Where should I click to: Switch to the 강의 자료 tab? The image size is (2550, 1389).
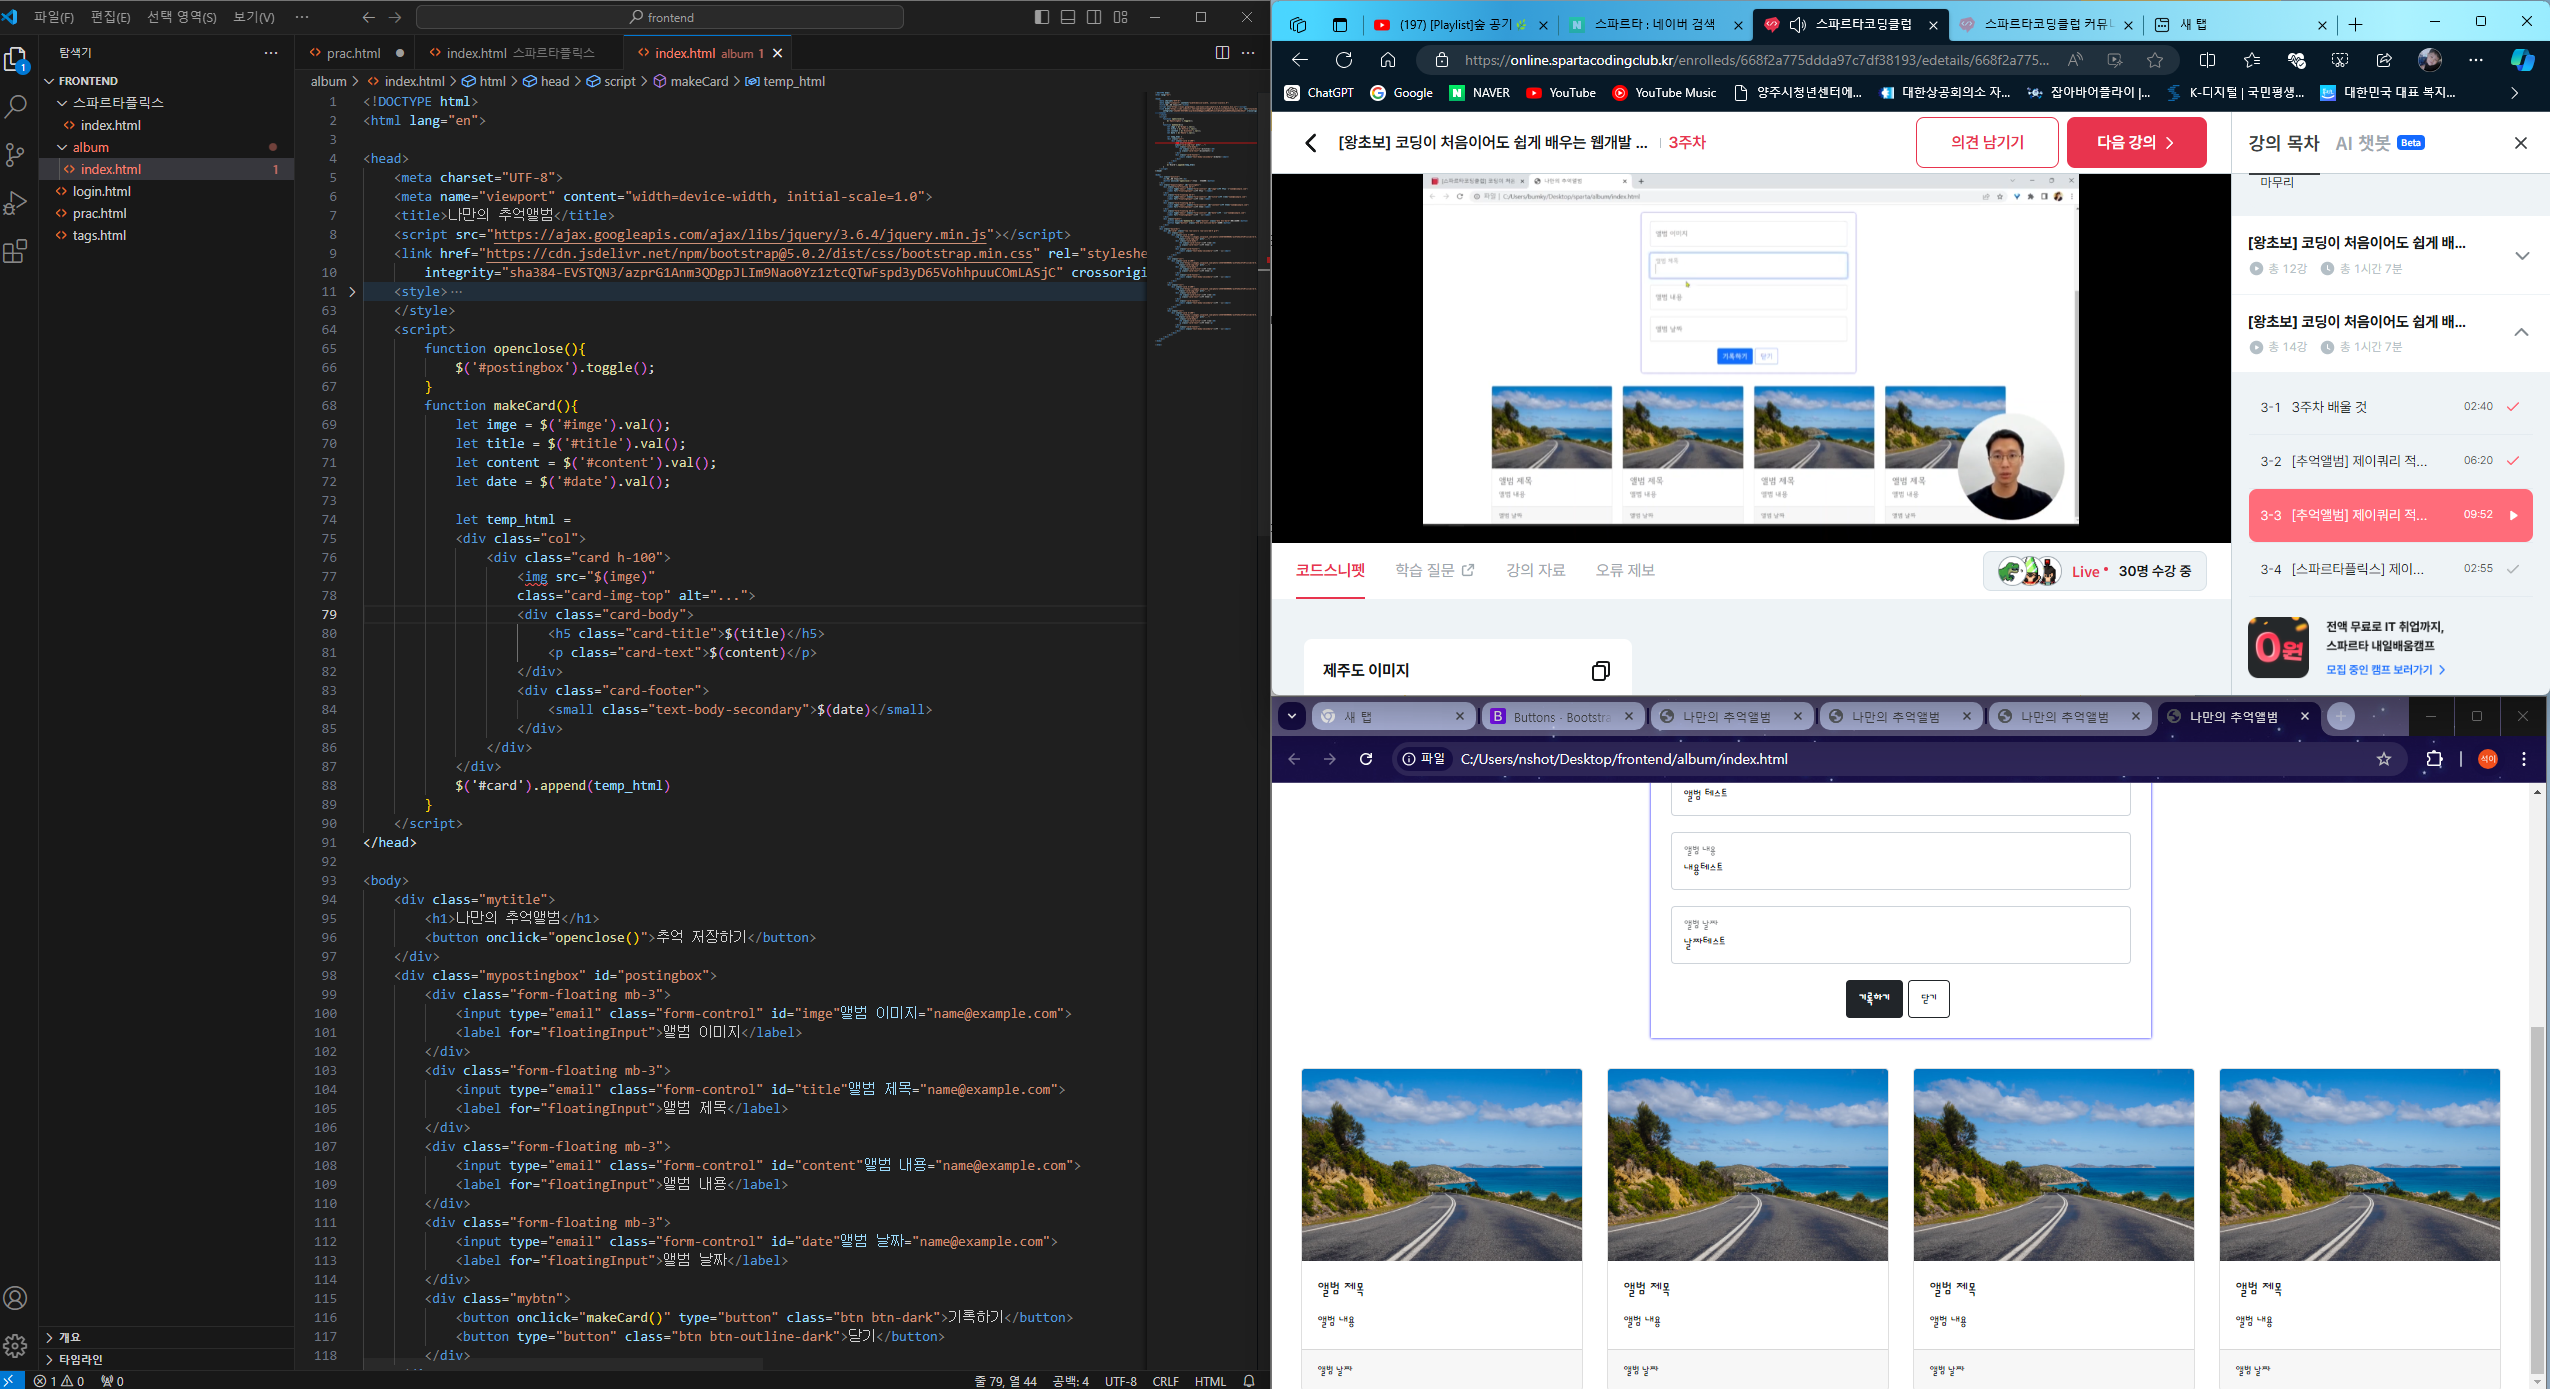click(x=1535, y=570)
